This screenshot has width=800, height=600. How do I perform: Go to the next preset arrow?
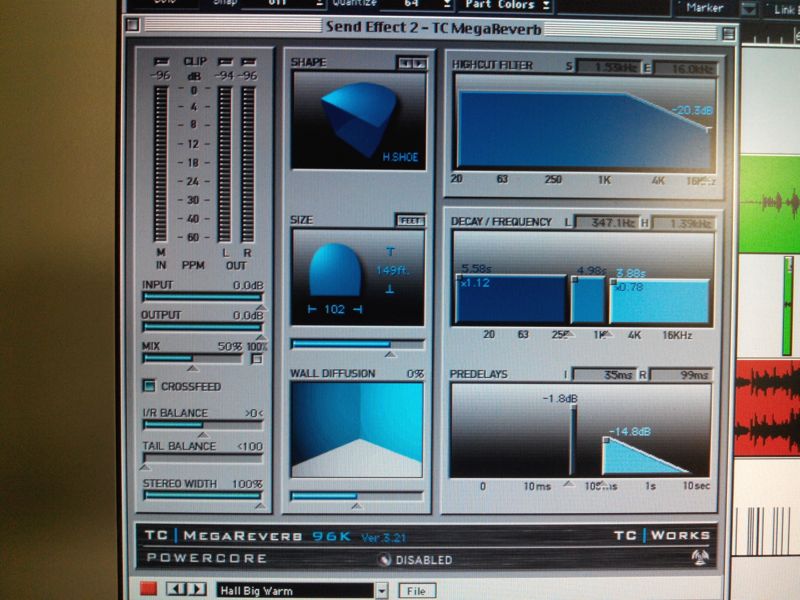[197, 589]
